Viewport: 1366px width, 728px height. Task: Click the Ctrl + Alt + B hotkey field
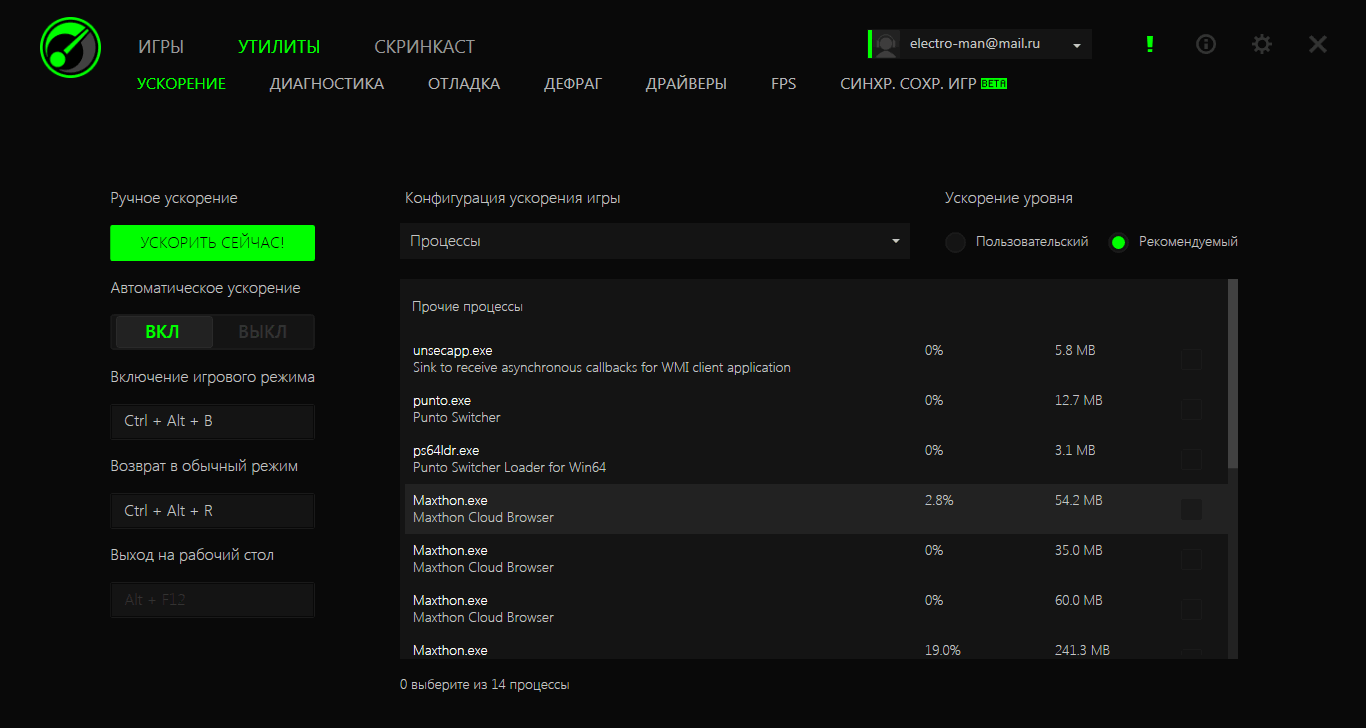click(212, 421)
